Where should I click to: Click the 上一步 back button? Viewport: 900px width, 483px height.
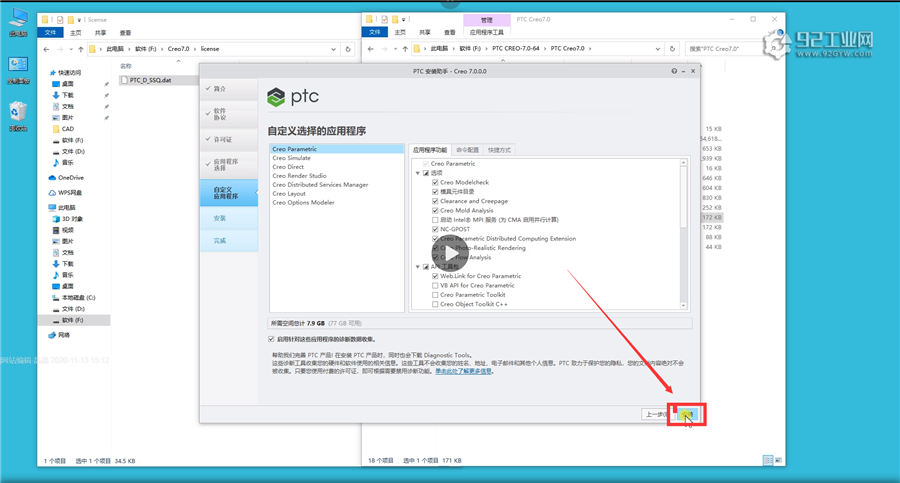click(x=657, y=414)
